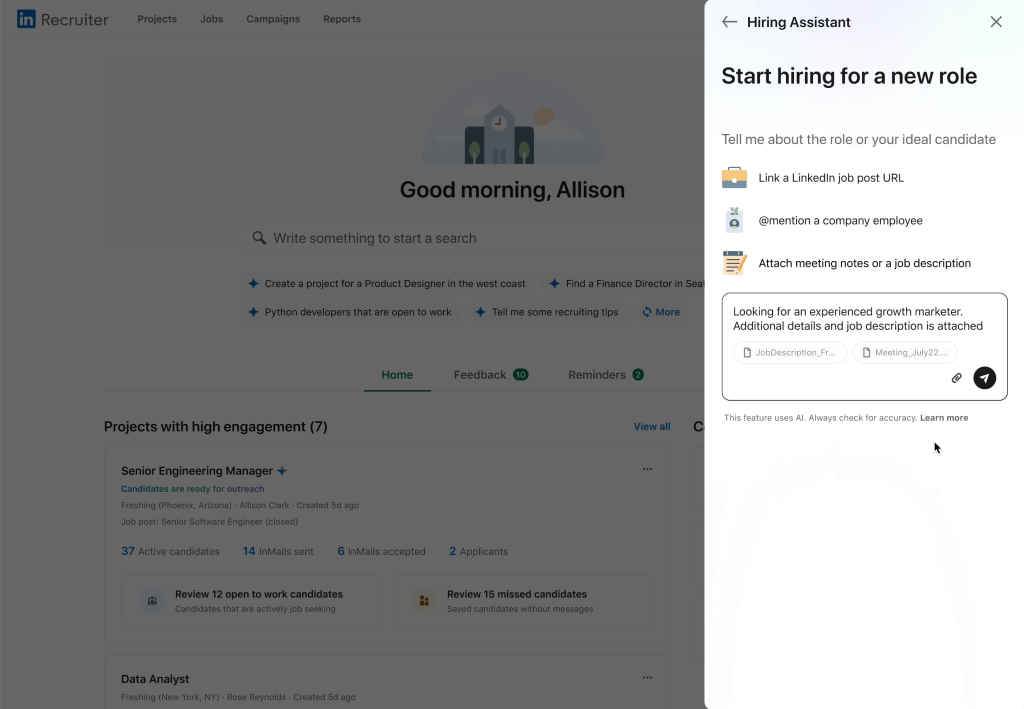This screenshot has width=1024, height=709.
Task: Click Review 12 open to work candidates card
Action: pos(250,601)
